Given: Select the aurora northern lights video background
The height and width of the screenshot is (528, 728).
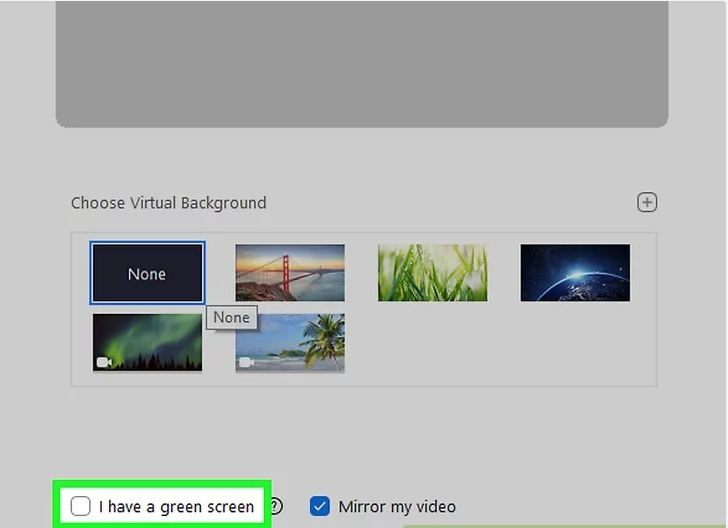Looking at the screenshot, I should click(x=147, y=343).
